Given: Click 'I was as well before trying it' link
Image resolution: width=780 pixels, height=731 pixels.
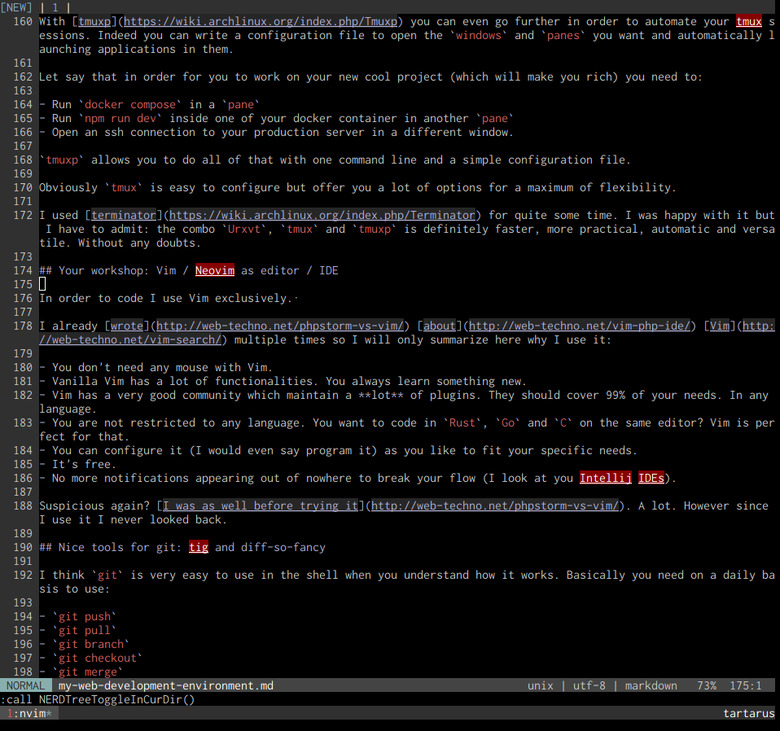Looking at the screenshot, I should pyautogui.click(x=260, y=506).
